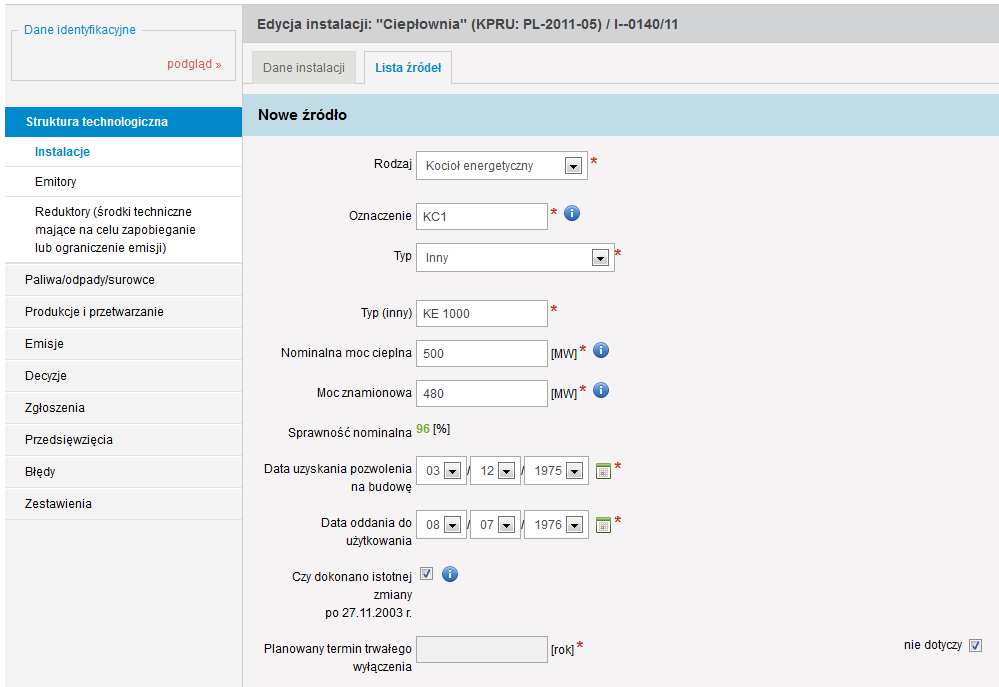Open Paliwa/odpady/surowce menu item
This screenshot has width=999, height=687.
(124, 280)
